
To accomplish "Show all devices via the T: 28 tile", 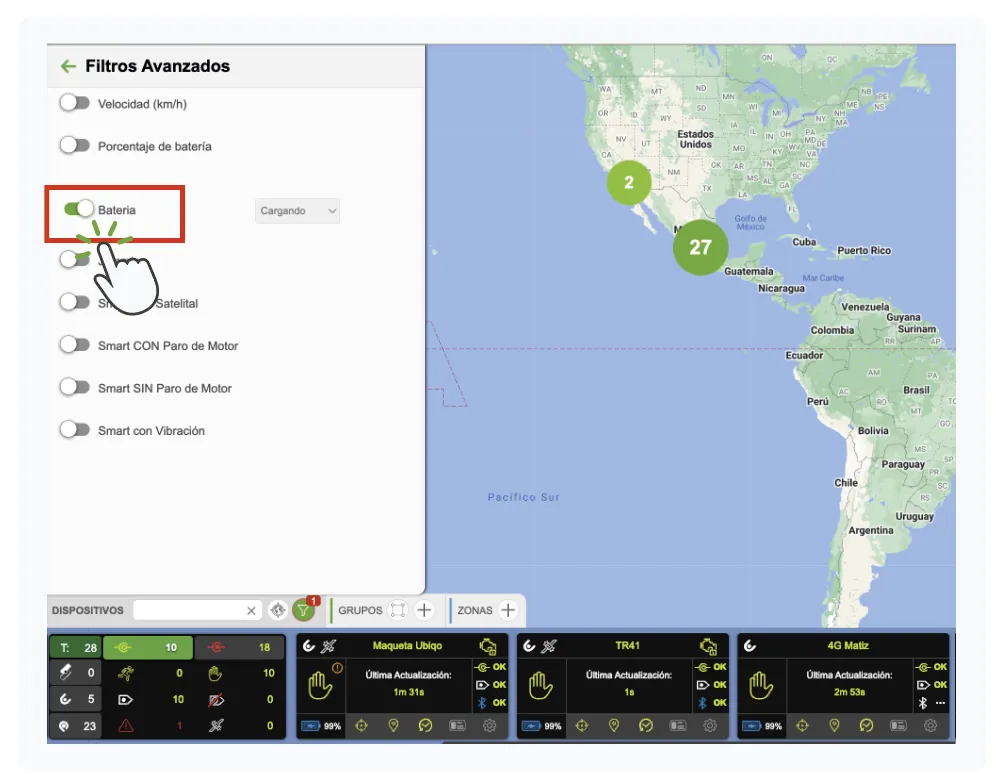I will [76, 648].
